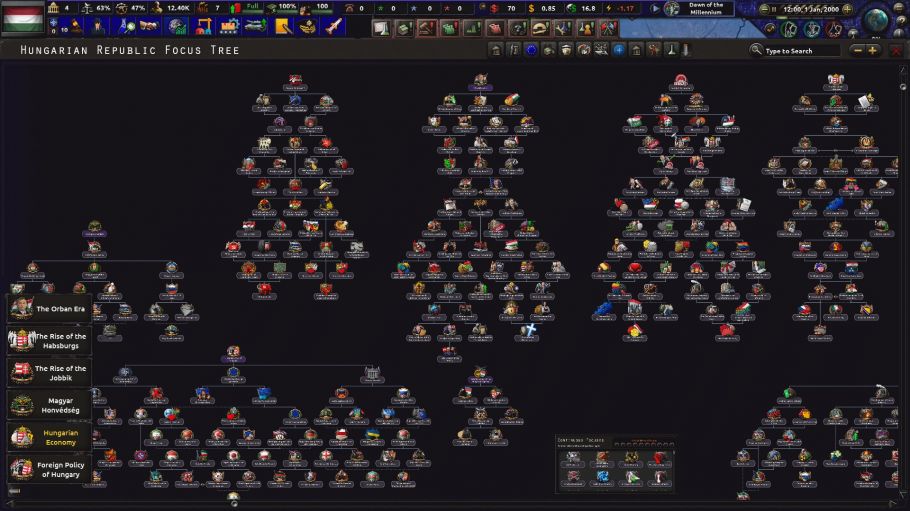Open the trade globe screen
This screenshot has width=910, height=511.
tap(177, 27)
